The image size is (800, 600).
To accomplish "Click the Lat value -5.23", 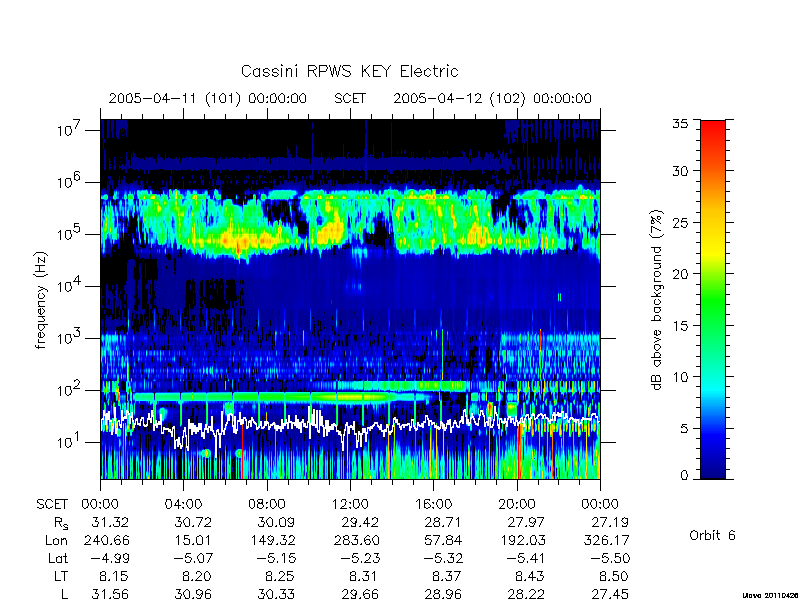I will pos(360,558).
